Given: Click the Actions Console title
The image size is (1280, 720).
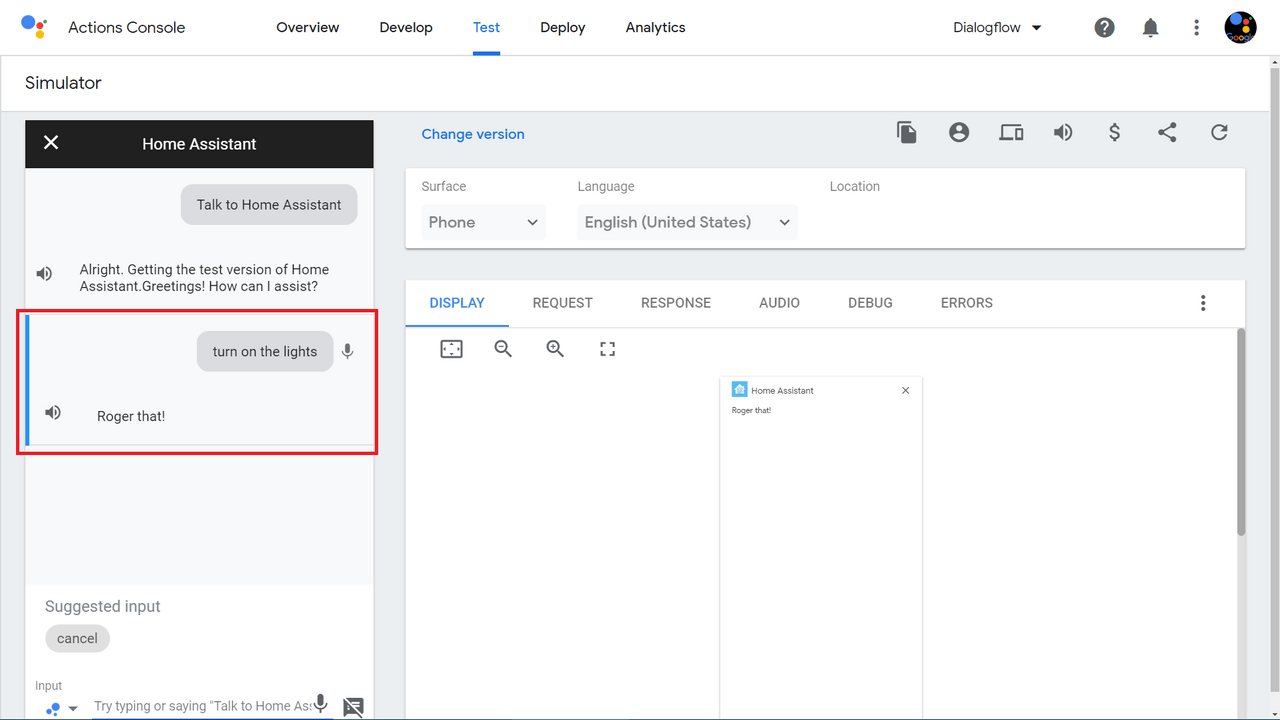Looking at the screenshot, I should pyautogui.click(x=127, y=28).
